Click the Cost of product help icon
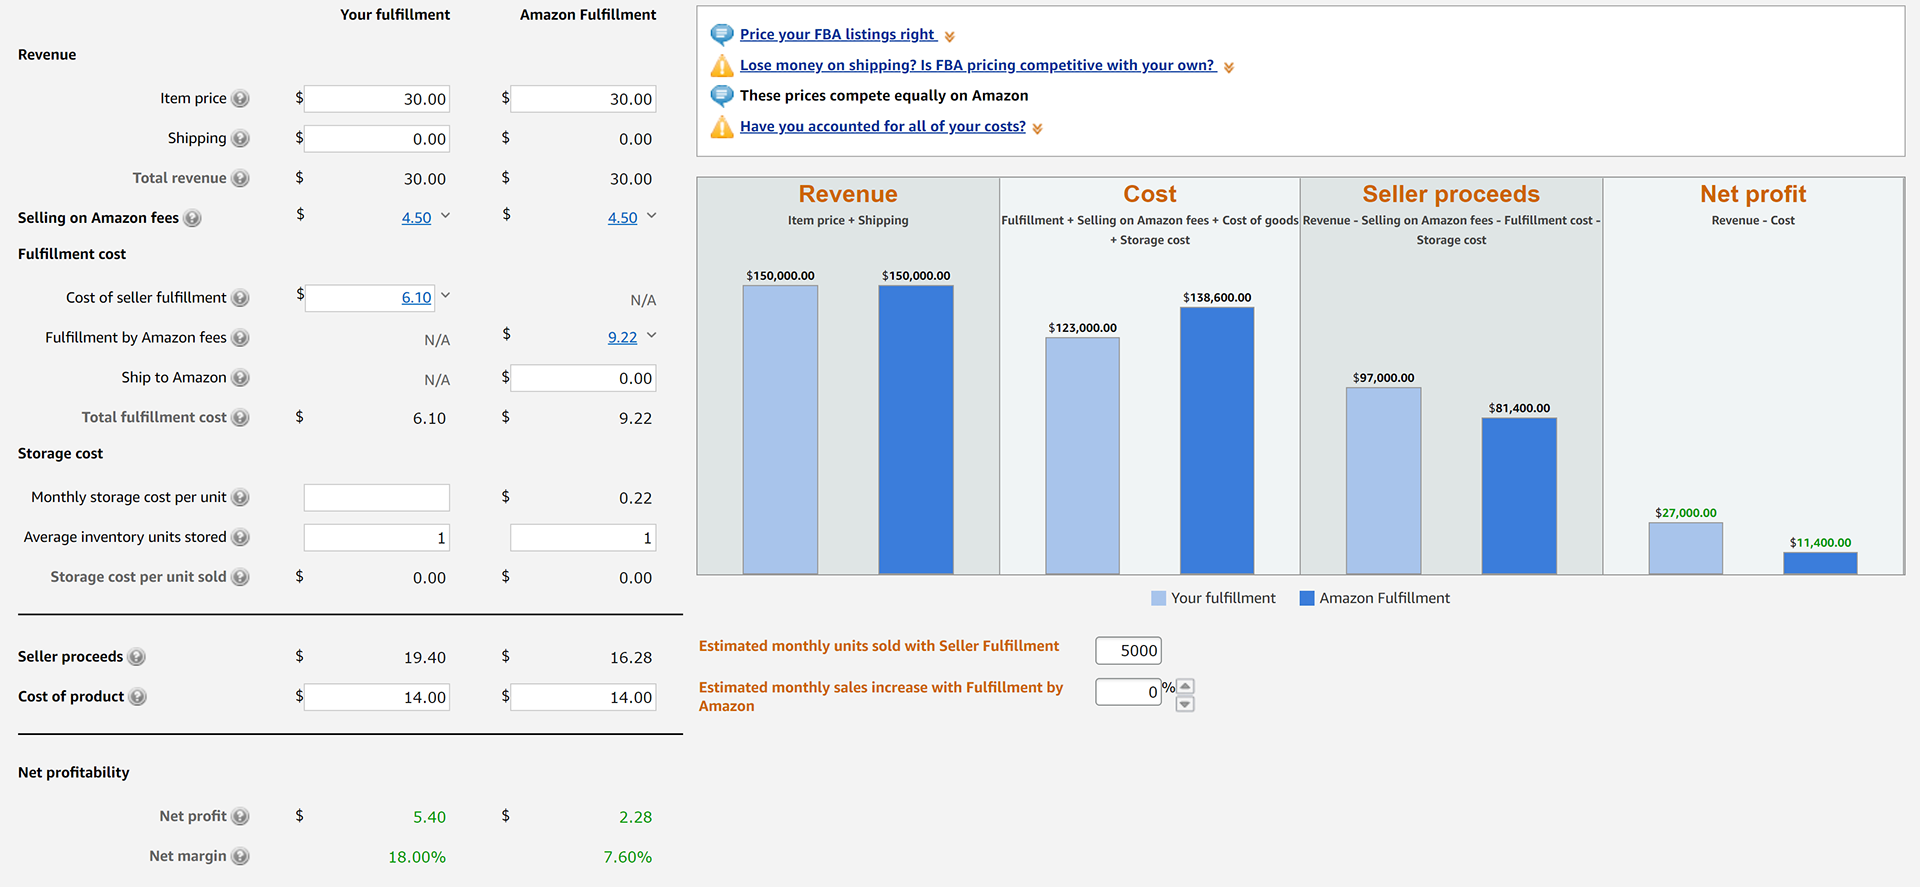This screenshot has width=1920, height=887. 138,697
